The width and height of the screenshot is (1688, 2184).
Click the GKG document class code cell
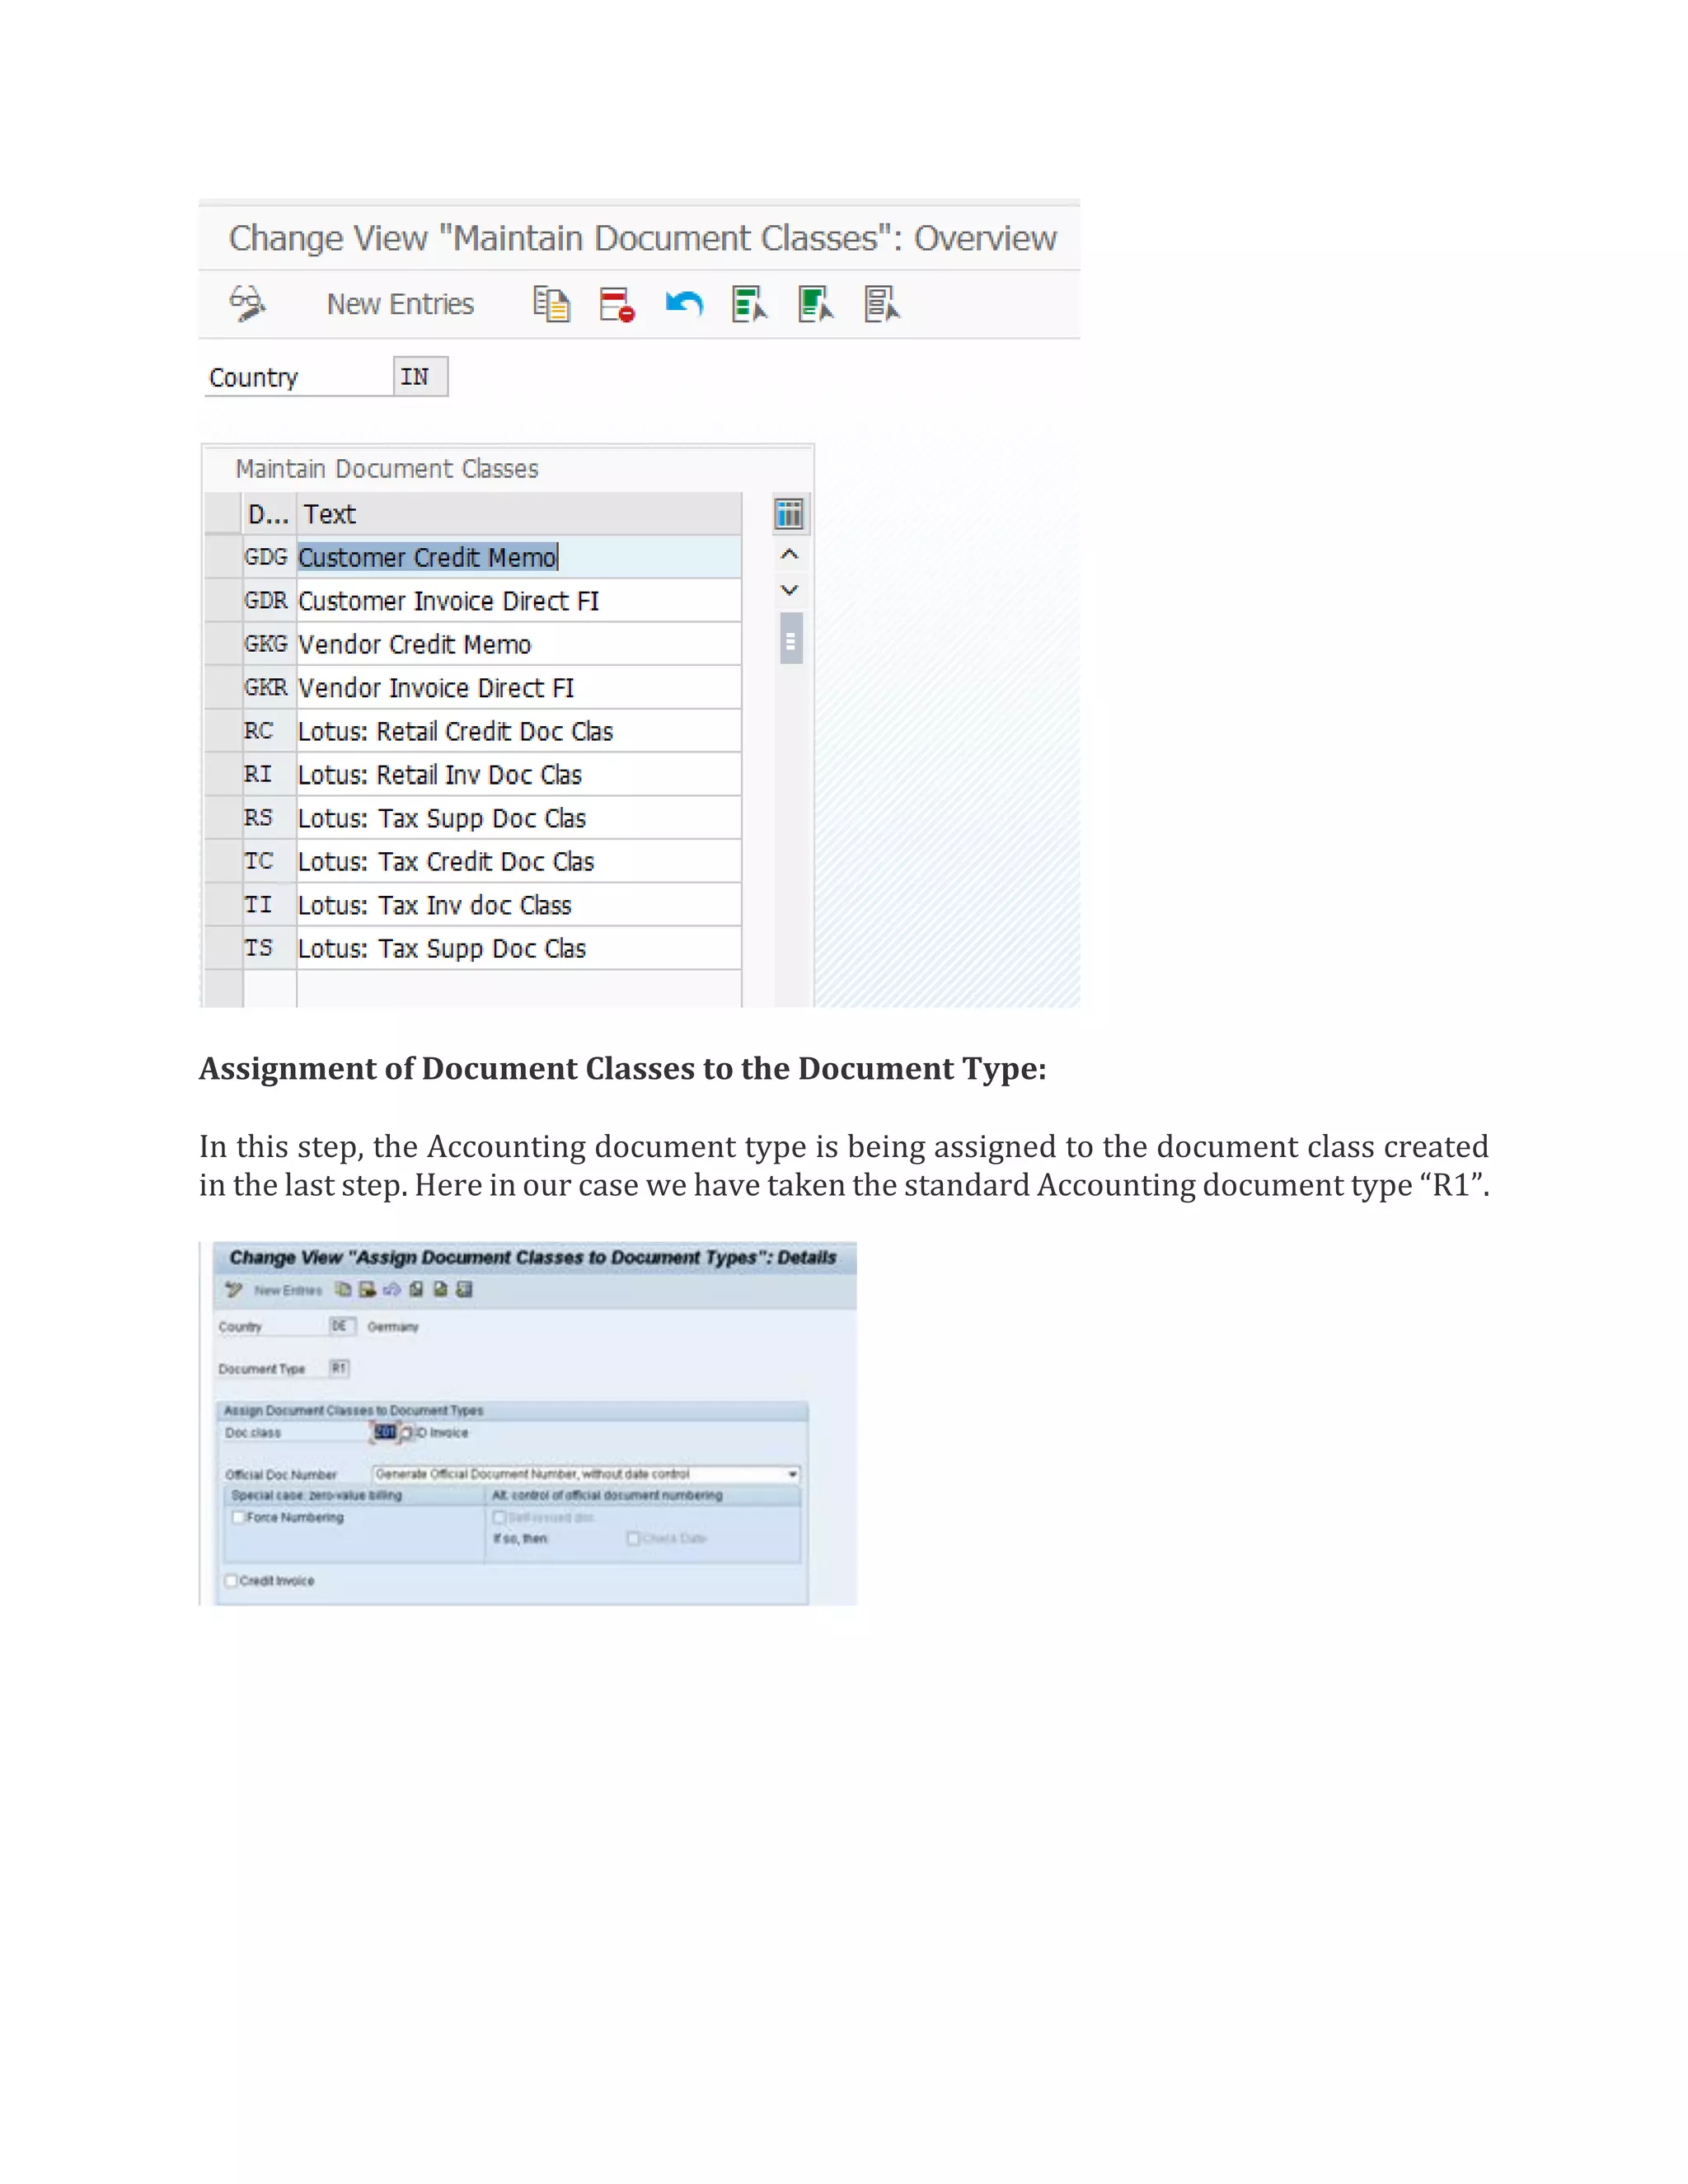click(x=269, y=644)
